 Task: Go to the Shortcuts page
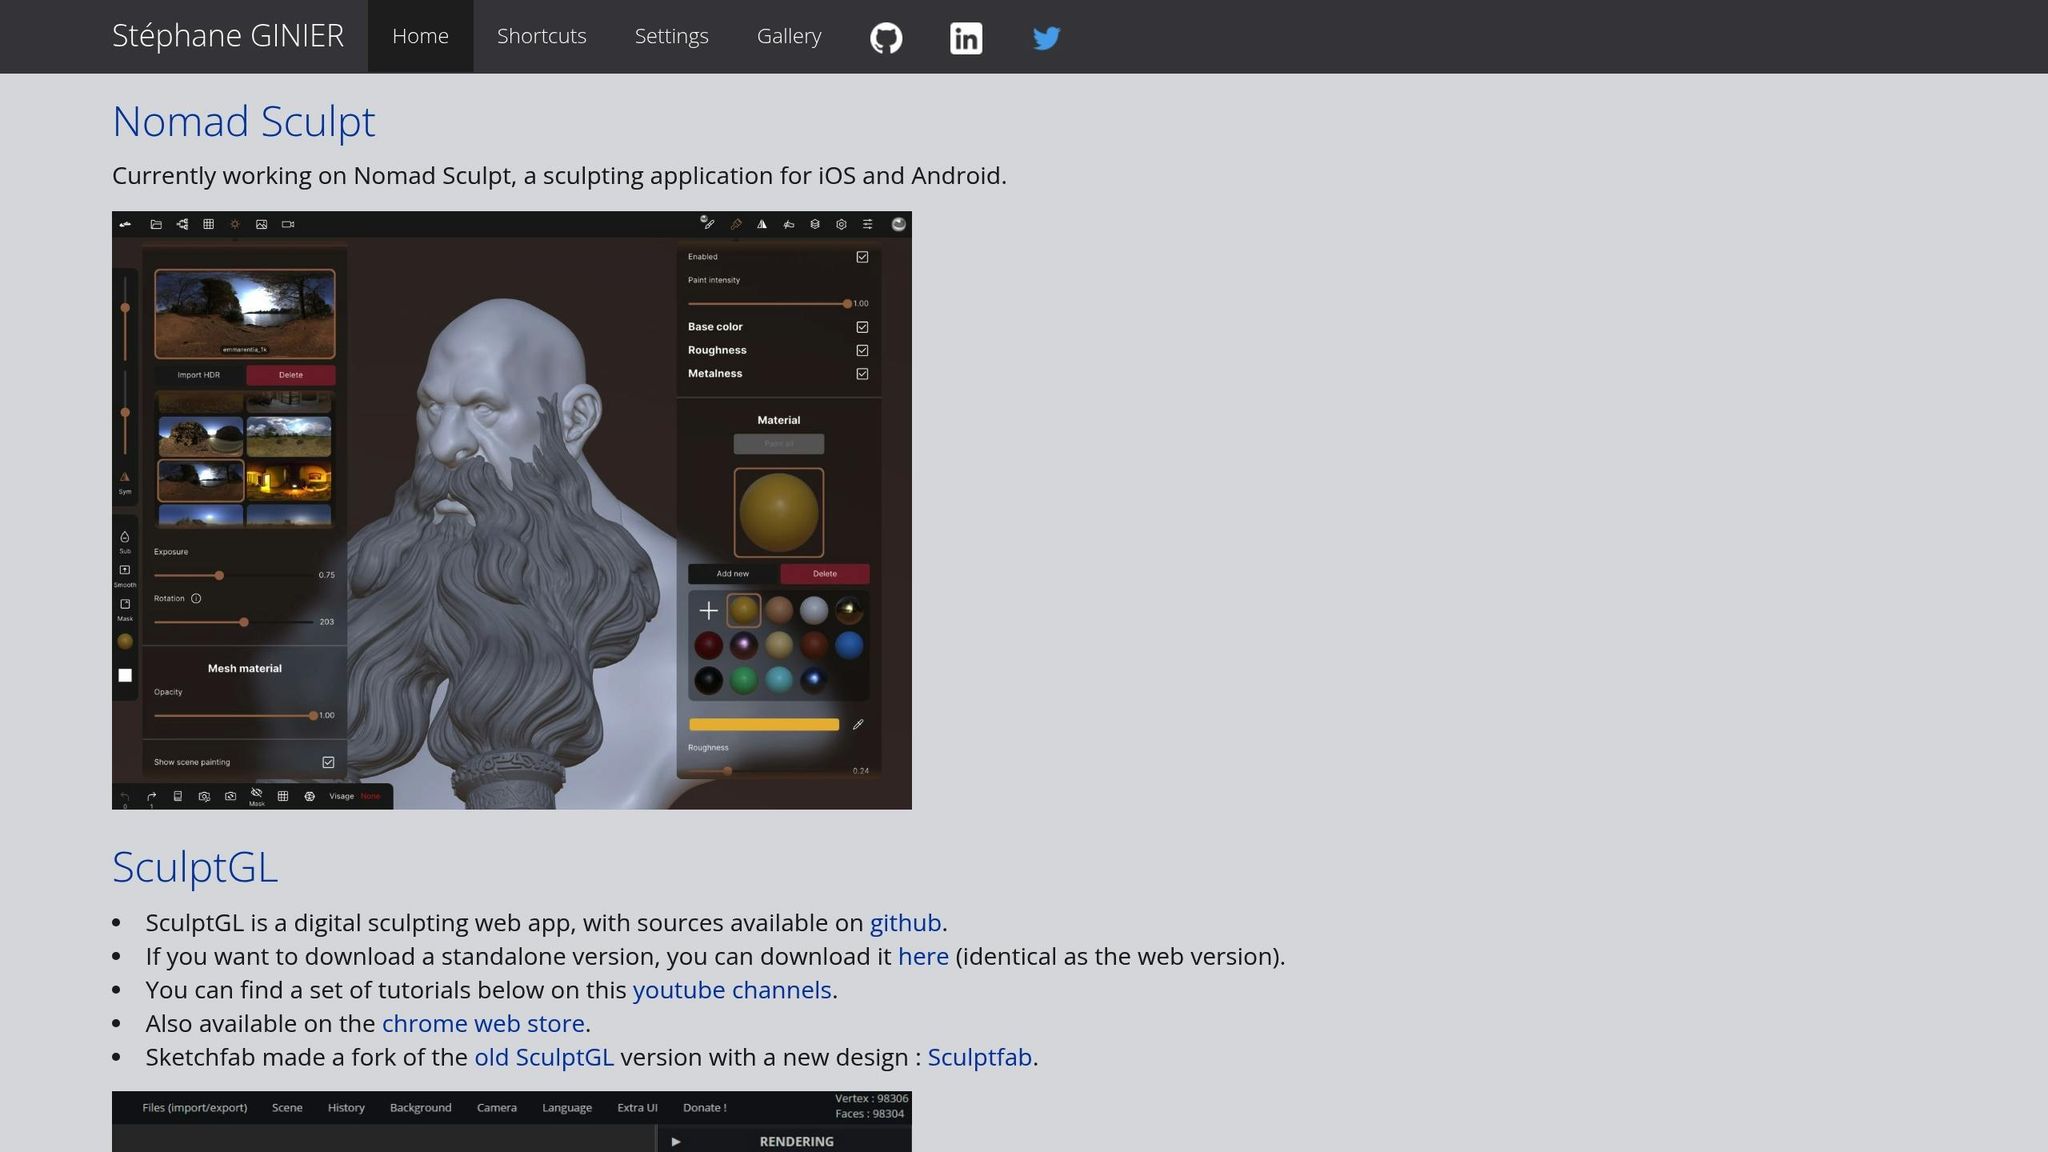click(x=541, y=36)
